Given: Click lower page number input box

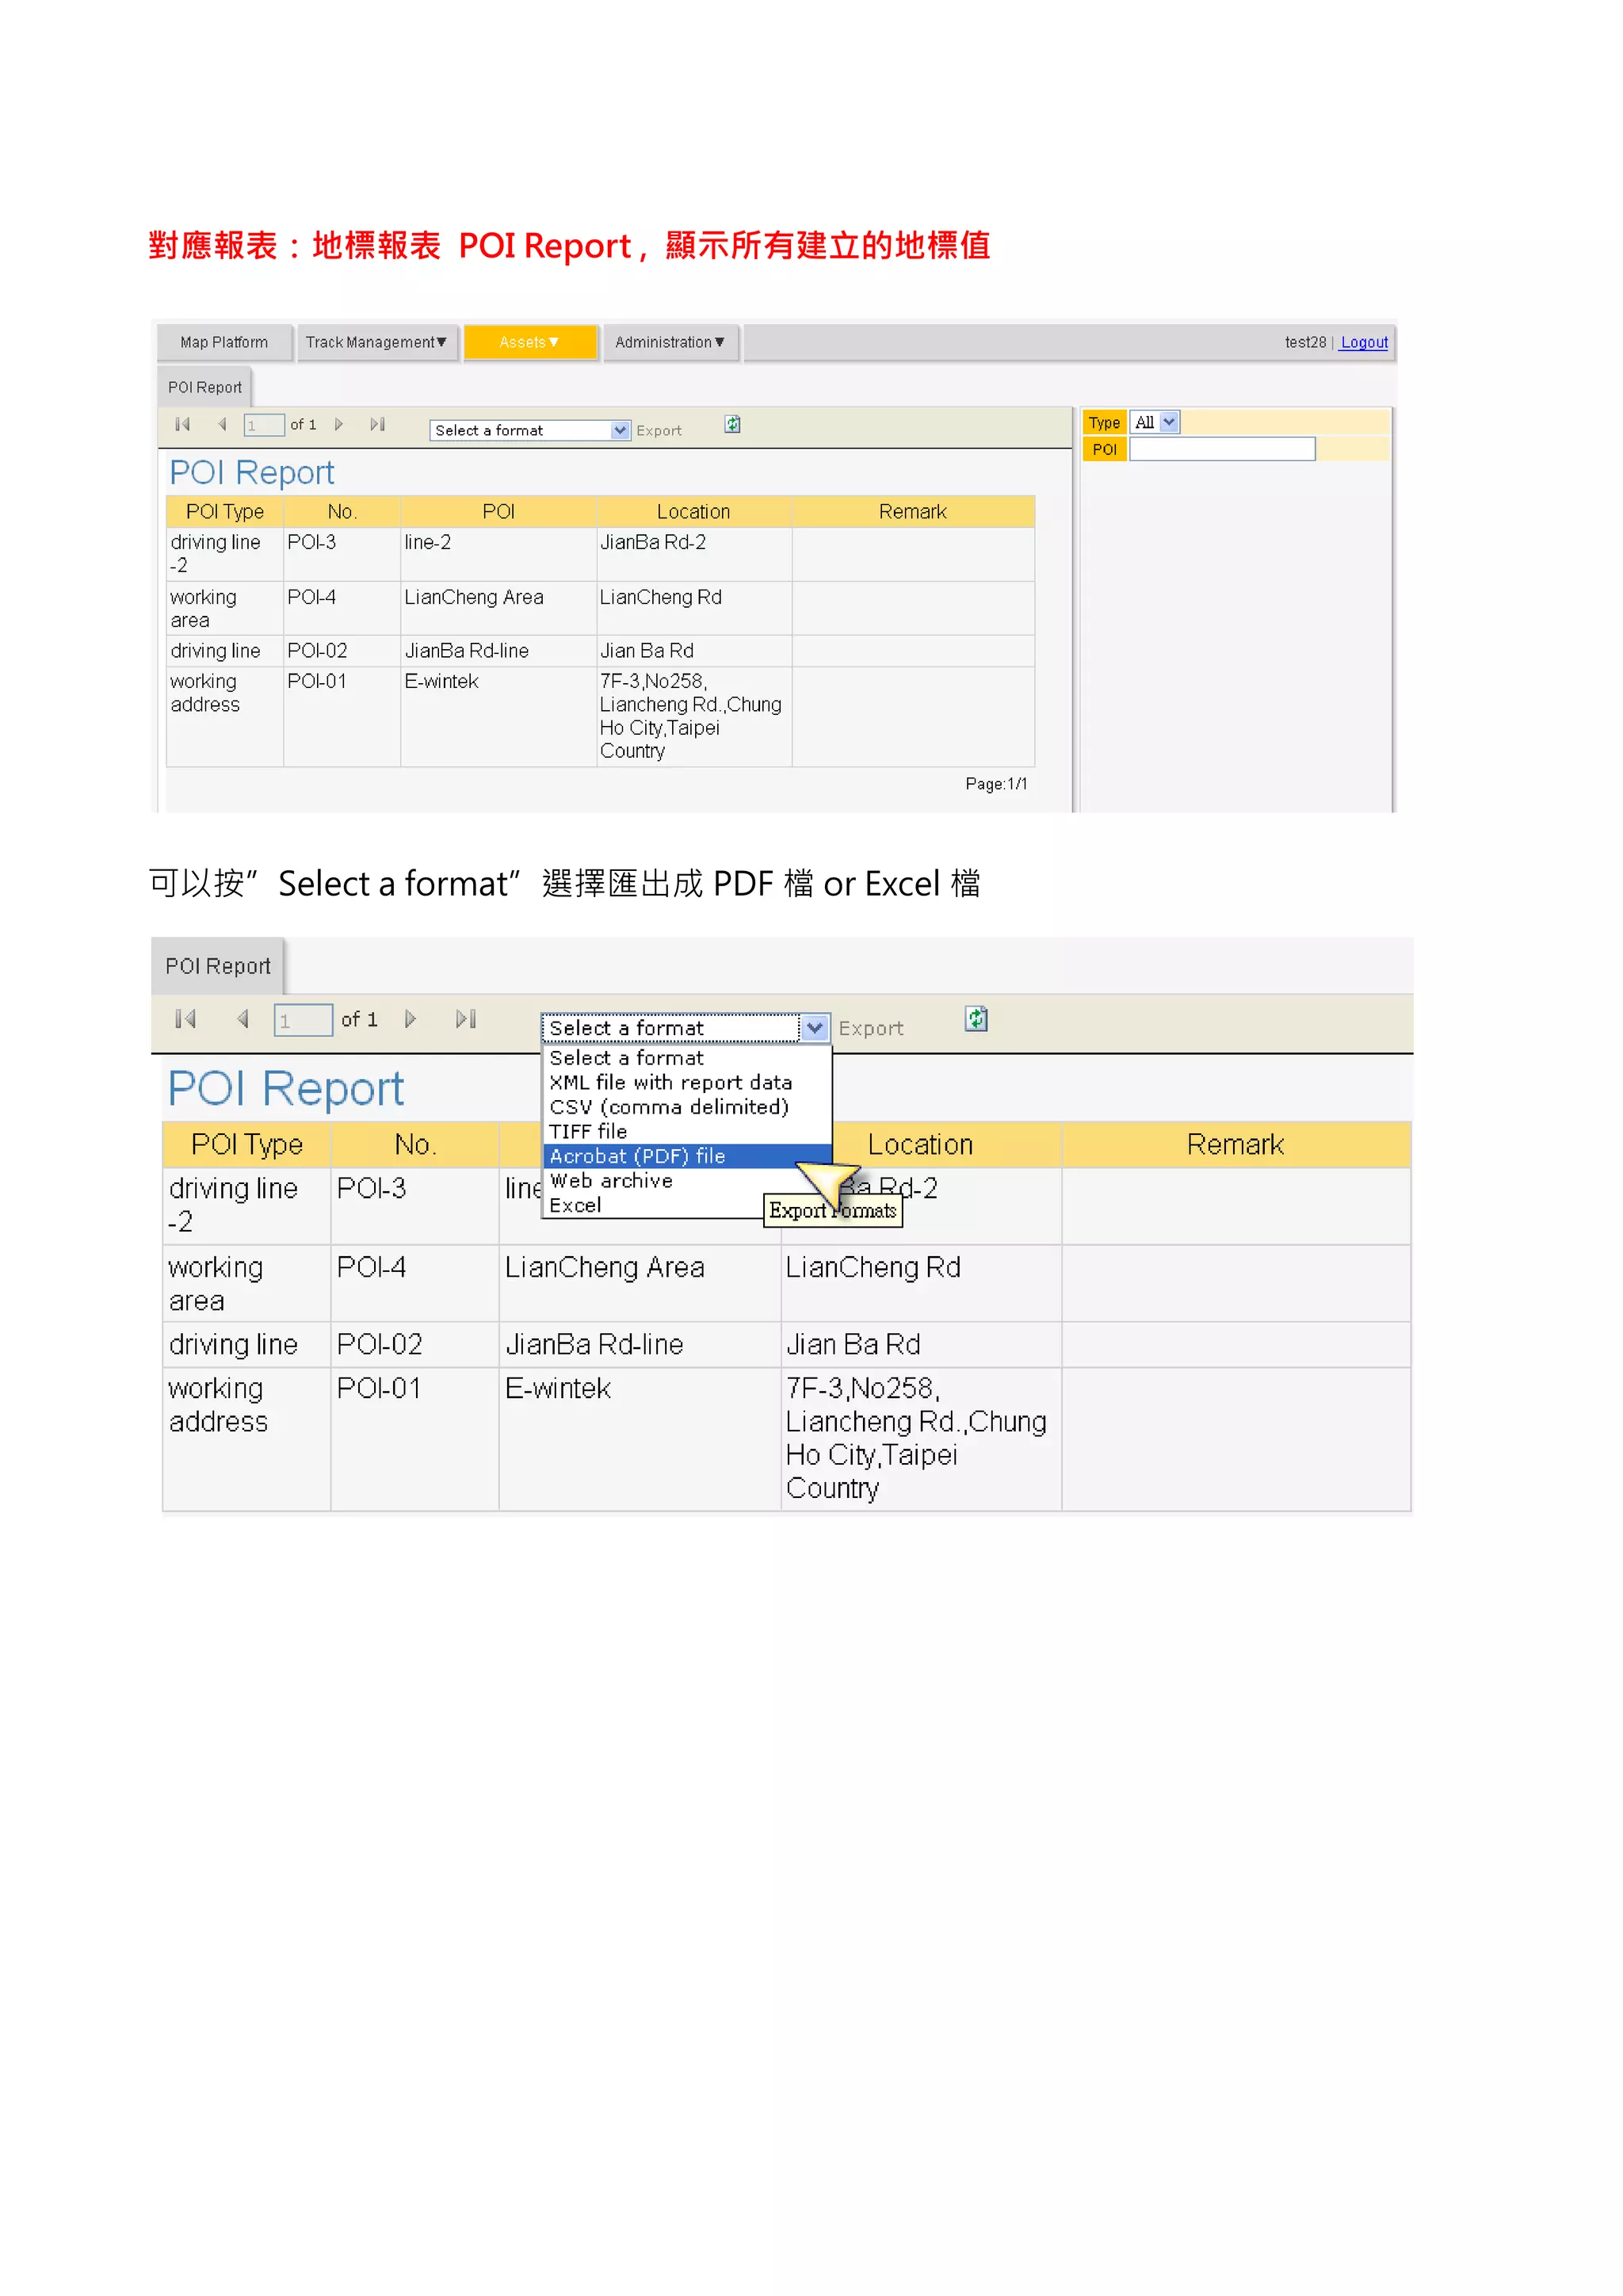Looking at the screenshot, I should (x=303, y=1020).
